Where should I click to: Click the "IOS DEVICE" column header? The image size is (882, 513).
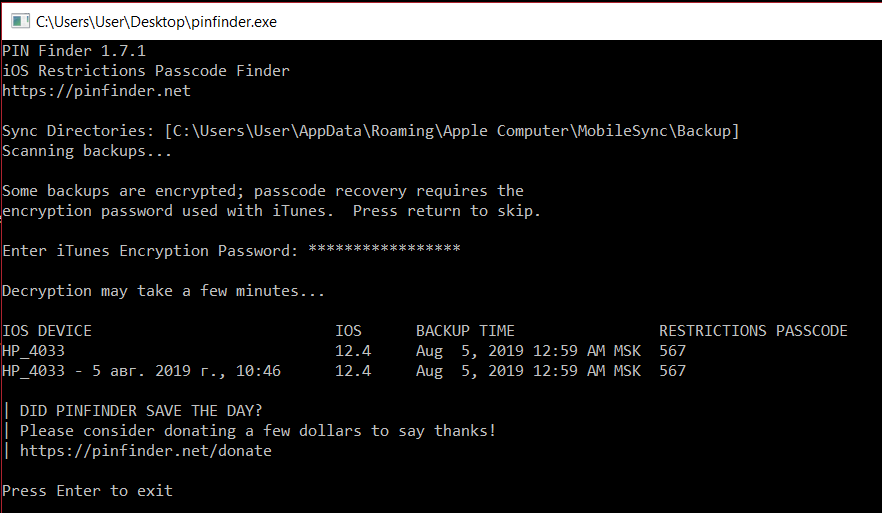pos(47,331)
